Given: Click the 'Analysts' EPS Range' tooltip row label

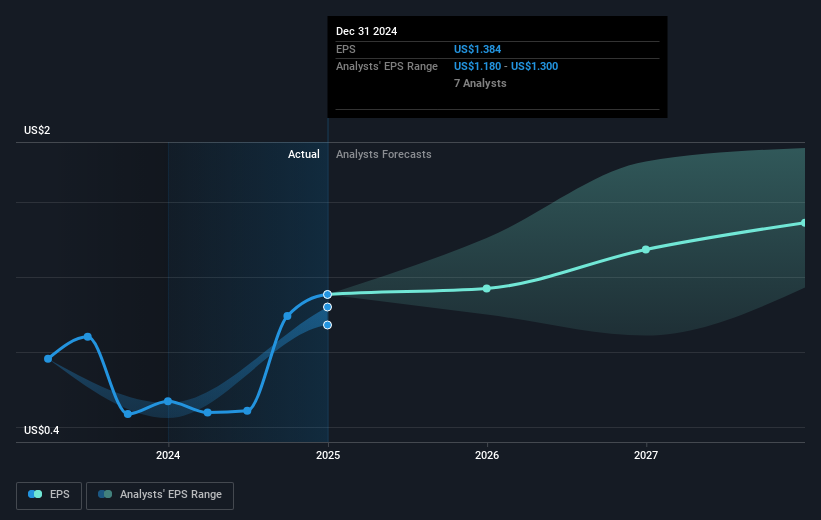Looking at the screenshot, I should [387, 67].
